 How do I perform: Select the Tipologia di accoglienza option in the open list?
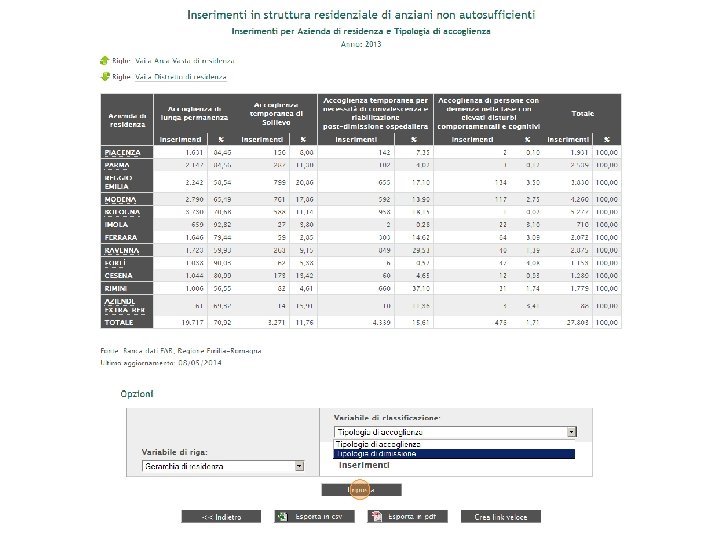(x=454, y=444)
